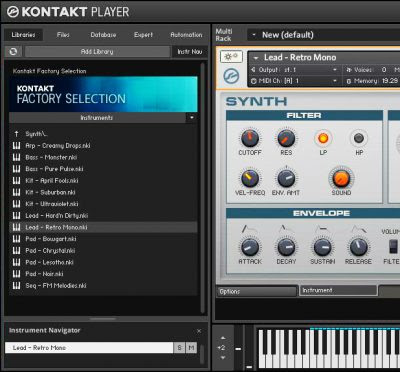Toggle the Instr Nav button
The height and width of the screenshot is (372, 400).
(x=190, y=52)
